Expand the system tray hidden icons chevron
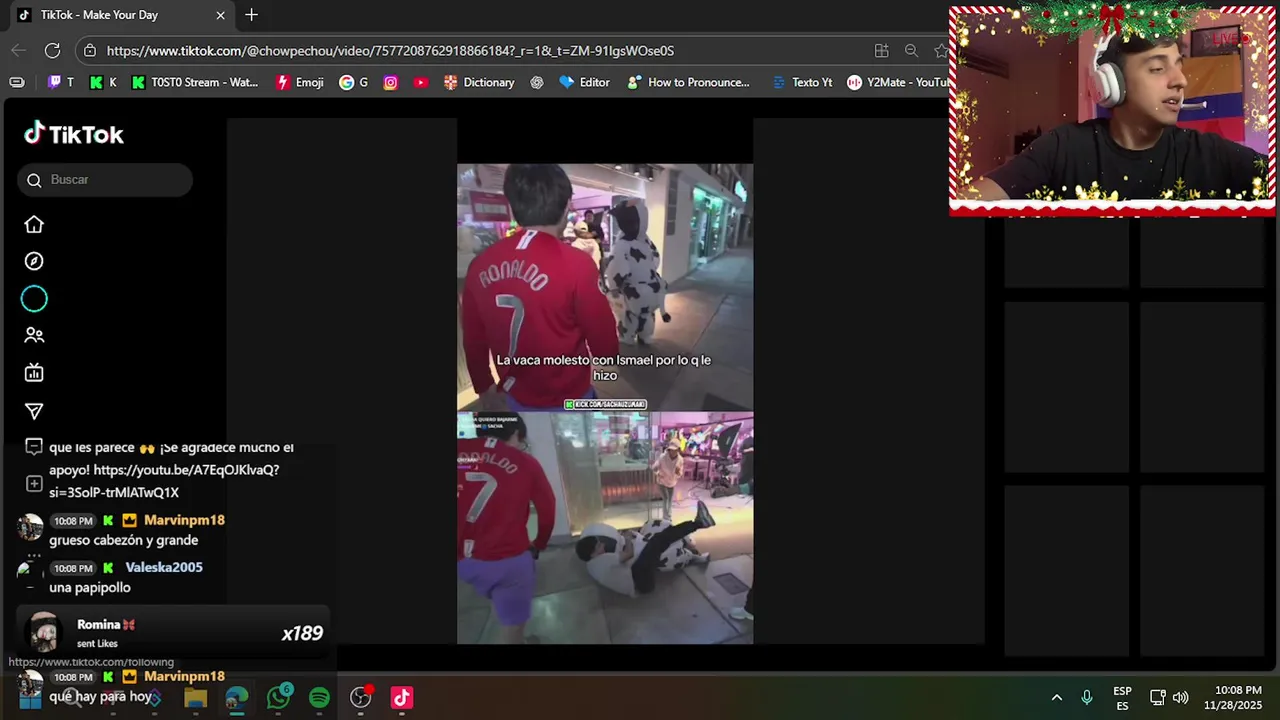 click(1056, 697)
